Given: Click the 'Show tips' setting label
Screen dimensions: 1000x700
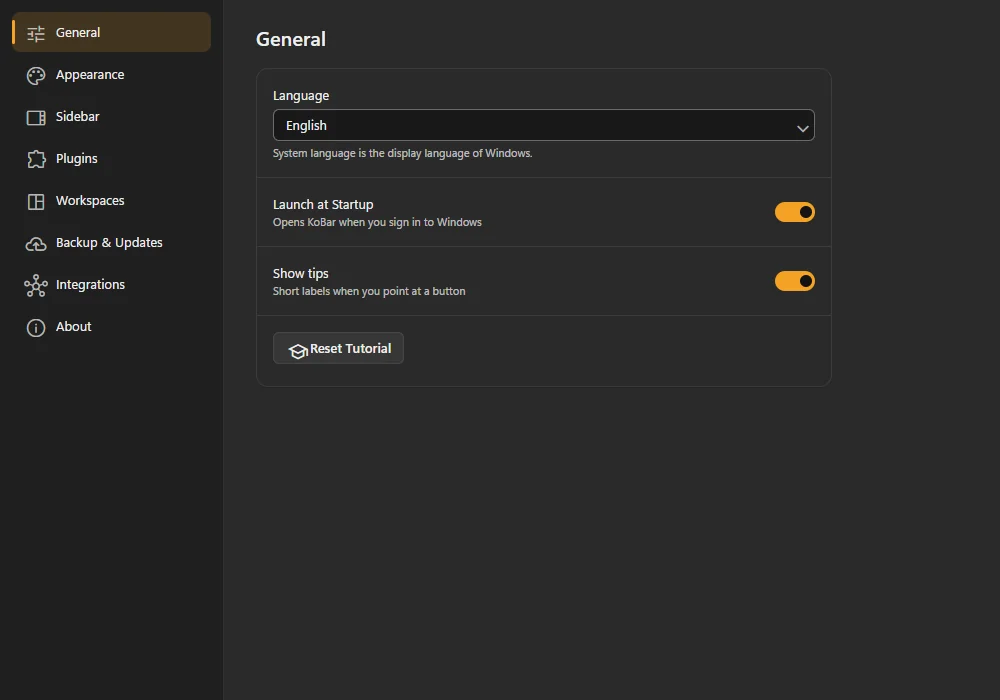Looking at the screenshot, I should pos(300,273).
